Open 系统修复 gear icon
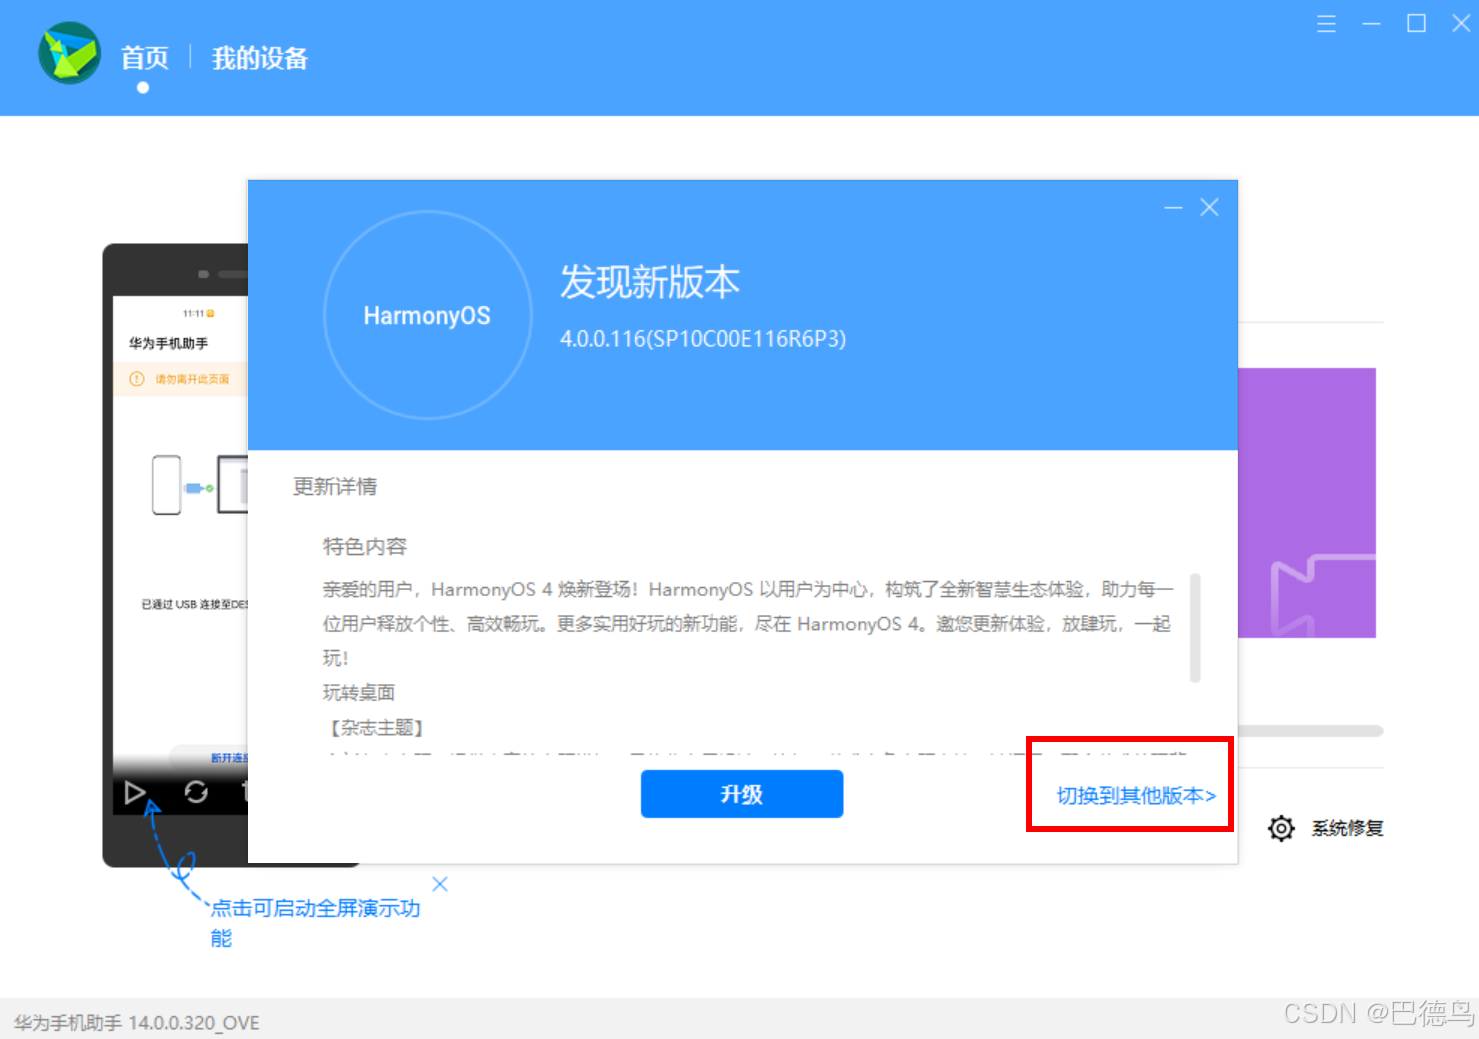The width and height of the screenshot is (1479, 1039). [x=1281, y=828]
